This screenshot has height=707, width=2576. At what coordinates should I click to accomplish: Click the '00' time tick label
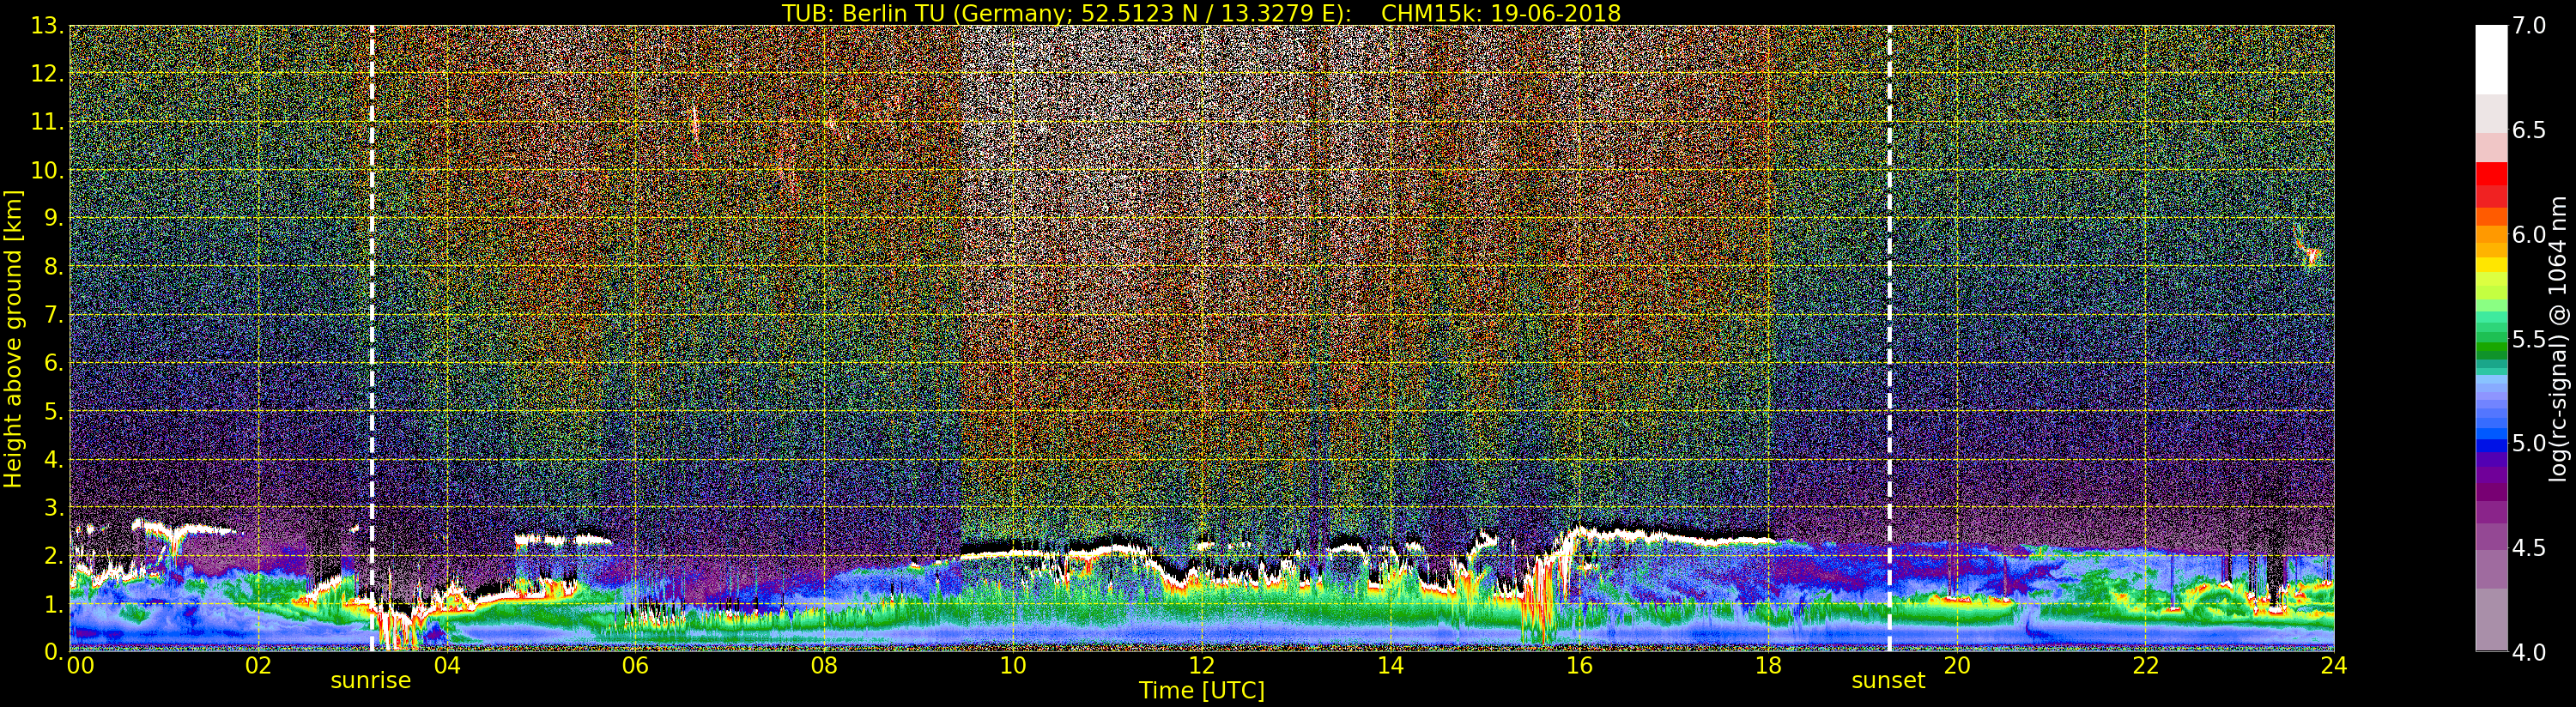pyautogui.click(x=80, y=665)
